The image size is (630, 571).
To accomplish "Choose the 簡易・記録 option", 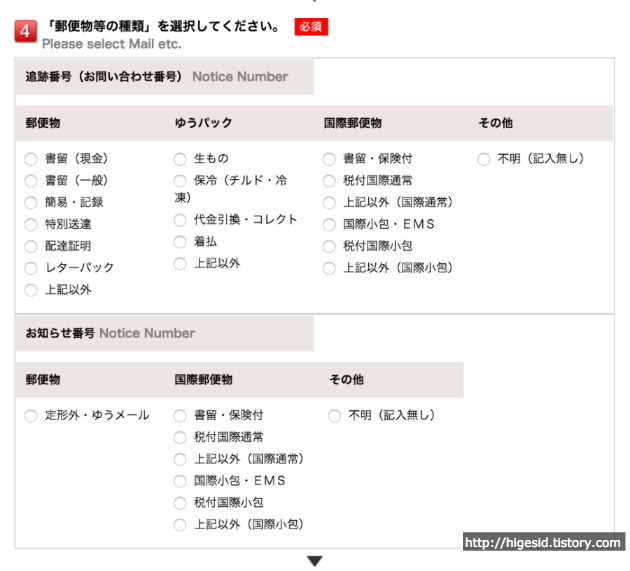I will pyautogui.click(x=31, y=203).
